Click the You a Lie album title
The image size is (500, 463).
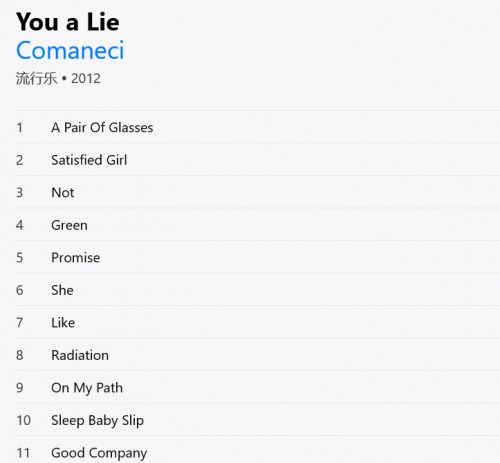68,22
